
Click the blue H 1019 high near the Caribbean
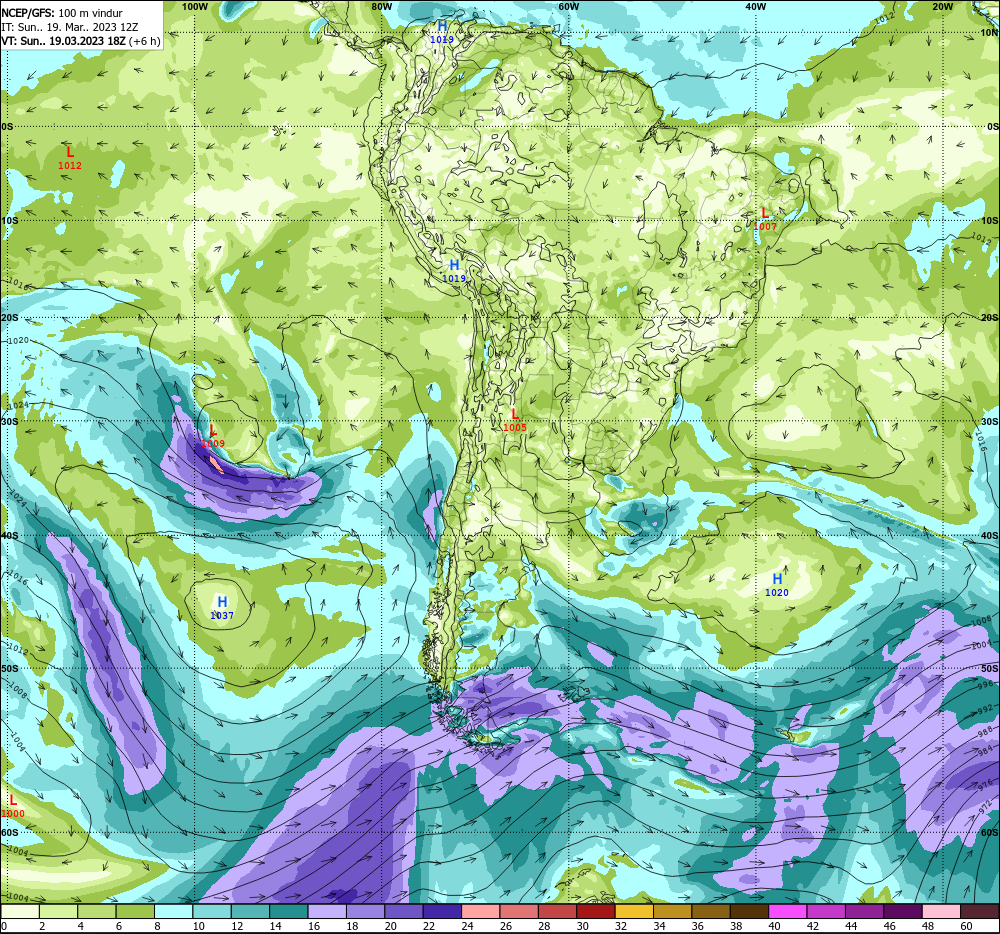click(x=442, y=32)
